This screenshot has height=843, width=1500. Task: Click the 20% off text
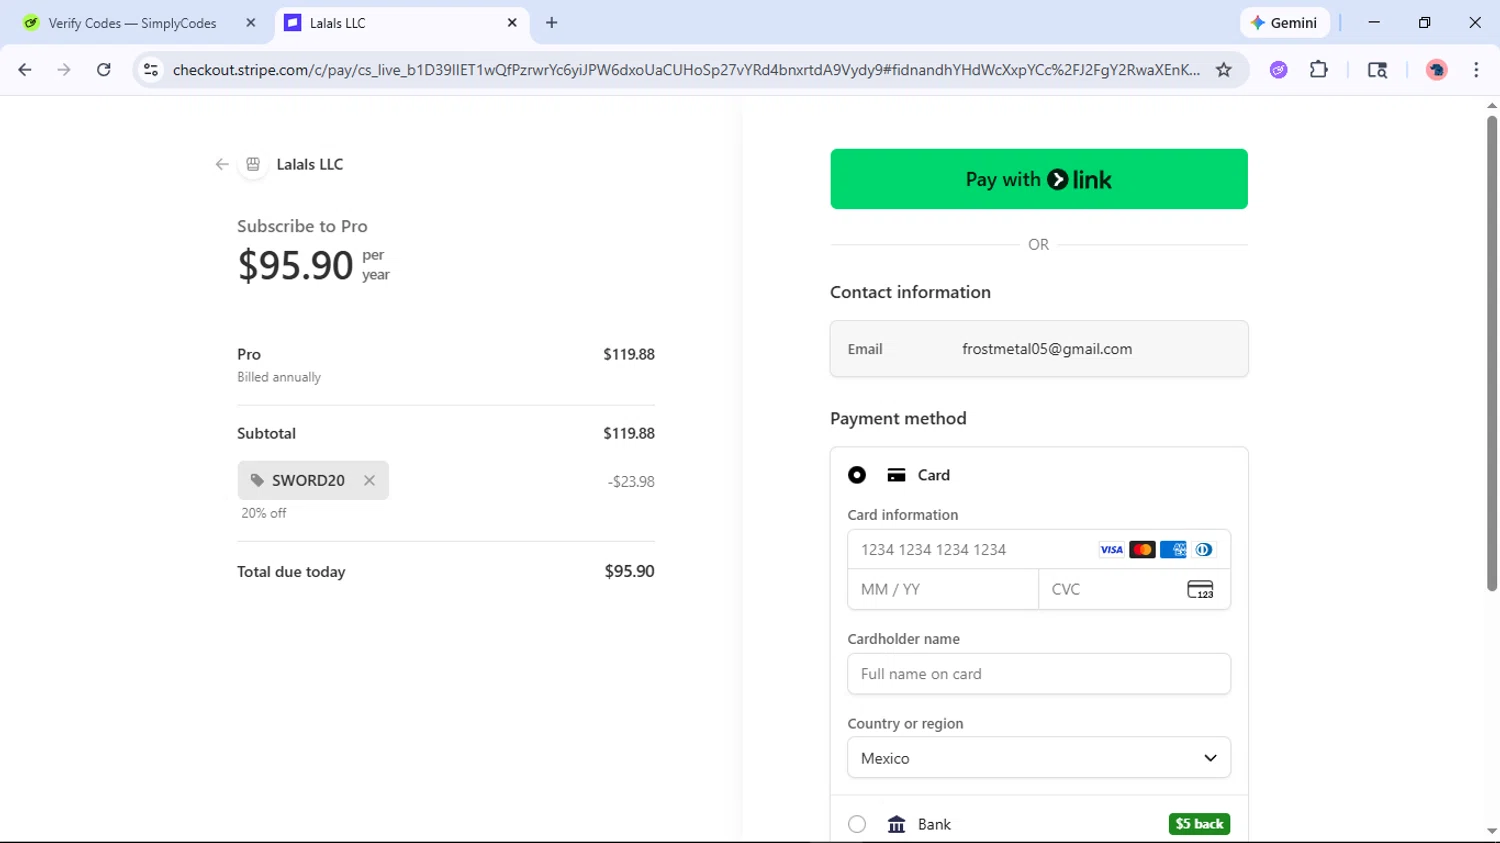[264, 513]
